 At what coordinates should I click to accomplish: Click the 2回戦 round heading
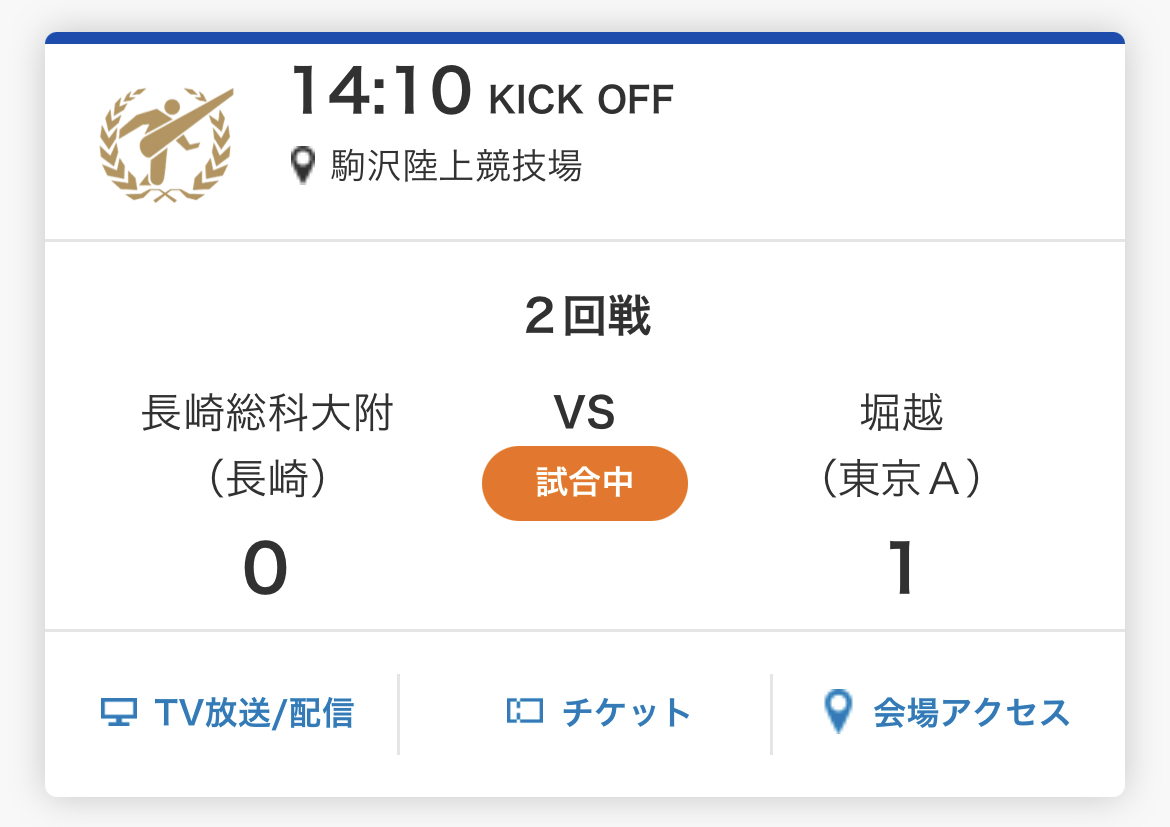[586, 317]
